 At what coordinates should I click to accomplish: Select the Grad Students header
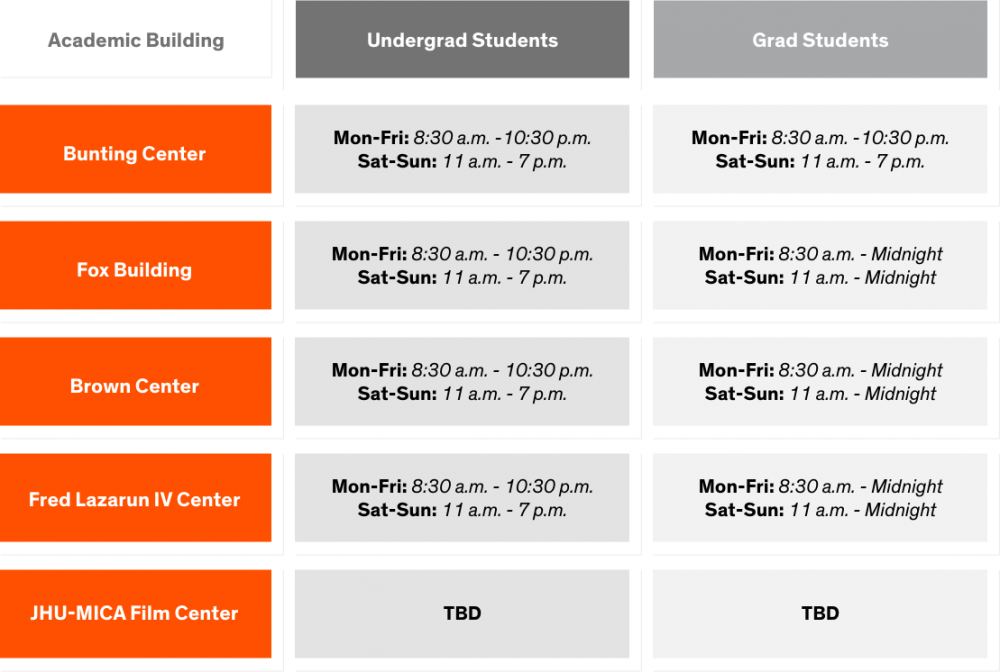(820, 40)
